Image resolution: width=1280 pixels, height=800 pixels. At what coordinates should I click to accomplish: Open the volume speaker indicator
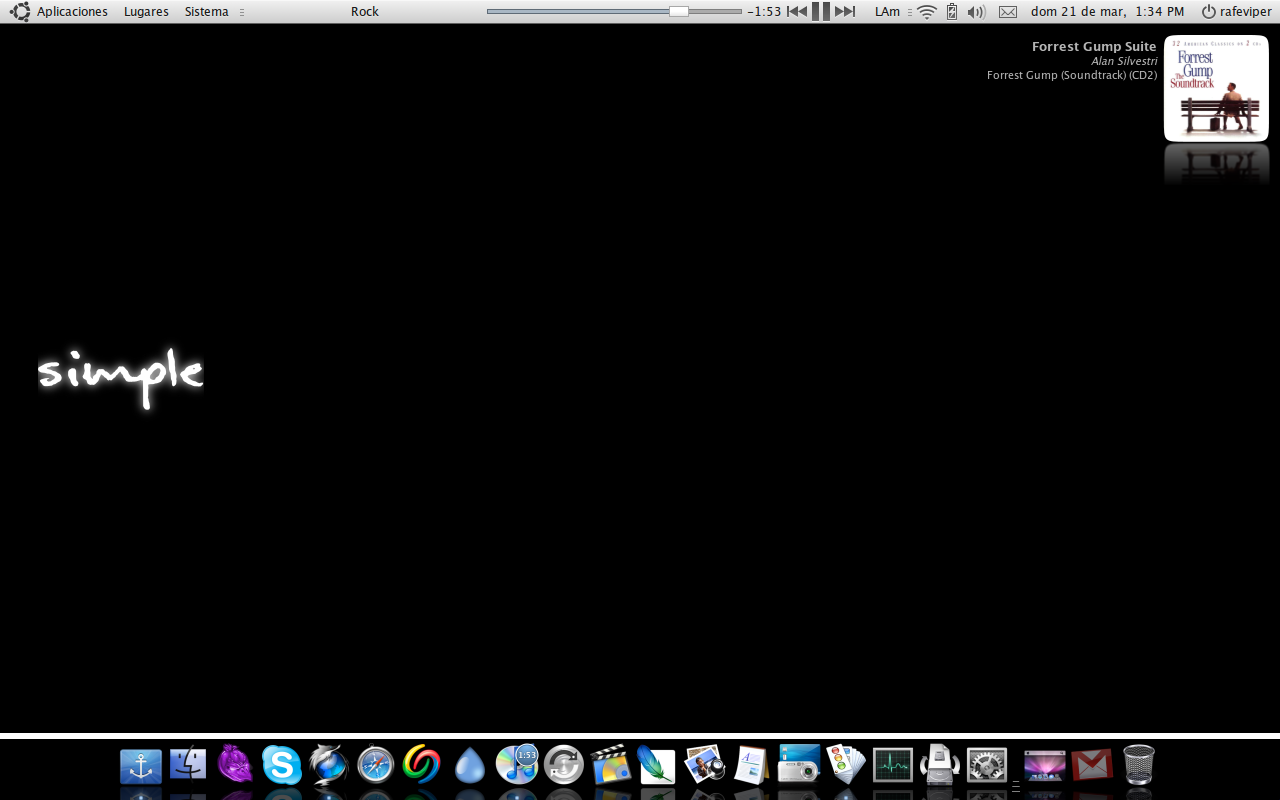click(x=977, y=12)
